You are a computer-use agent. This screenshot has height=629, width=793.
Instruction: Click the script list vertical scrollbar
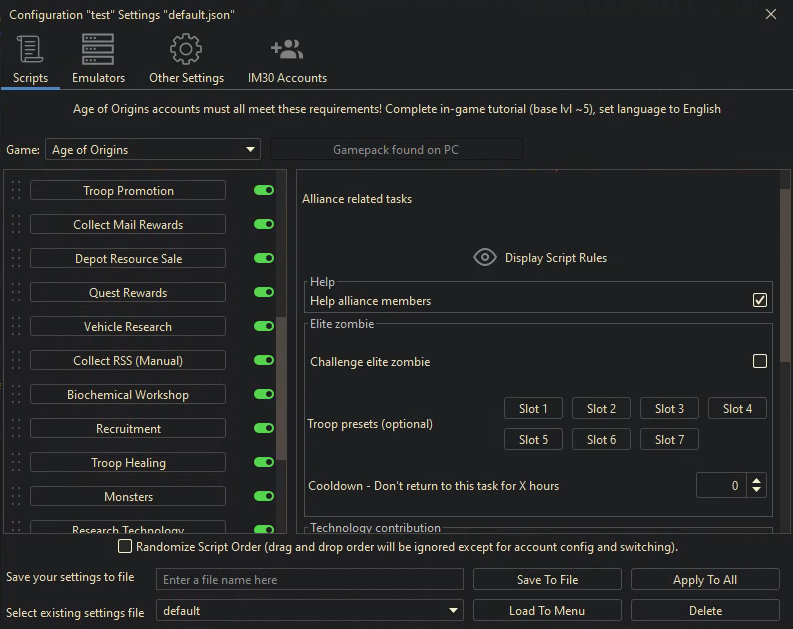coord(282,400)
